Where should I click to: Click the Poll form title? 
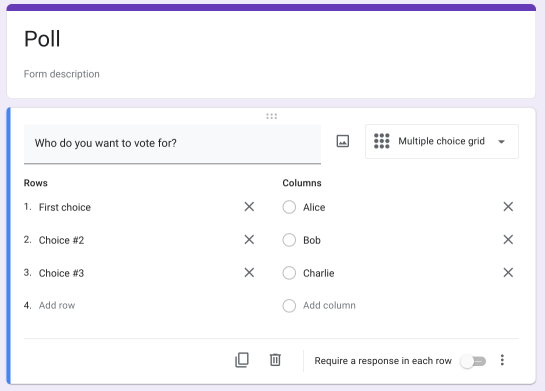(42, 39)
